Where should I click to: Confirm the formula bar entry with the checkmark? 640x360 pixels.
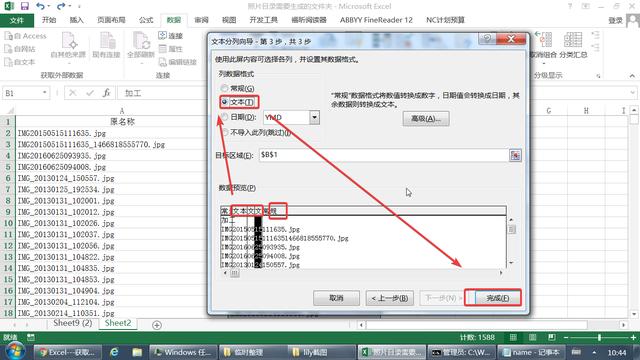(90, 93)
